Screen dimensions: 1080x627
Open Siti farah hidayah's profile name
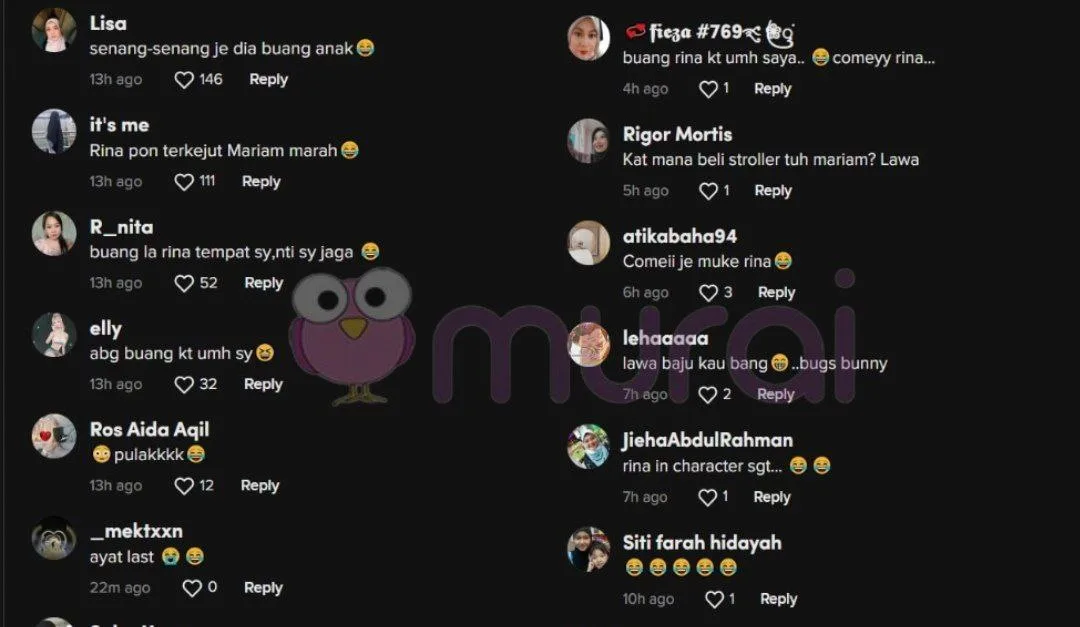702,543
